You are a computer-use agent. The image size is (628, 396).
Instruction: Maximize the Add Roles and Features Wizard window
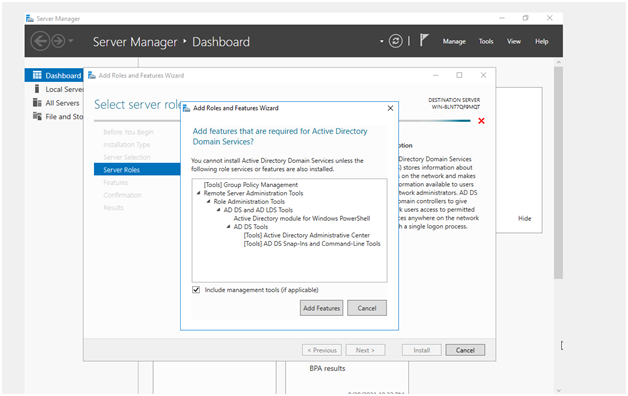(459, 75)
